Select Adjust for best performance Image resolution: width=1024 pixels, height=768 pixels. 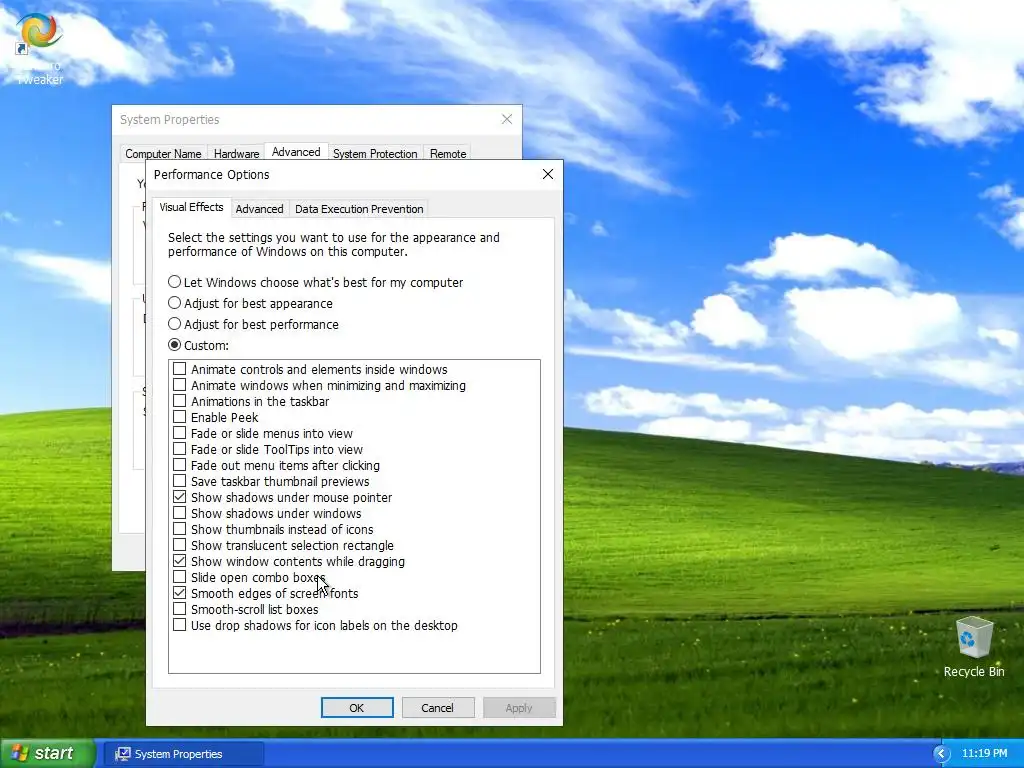pos(253,324)
